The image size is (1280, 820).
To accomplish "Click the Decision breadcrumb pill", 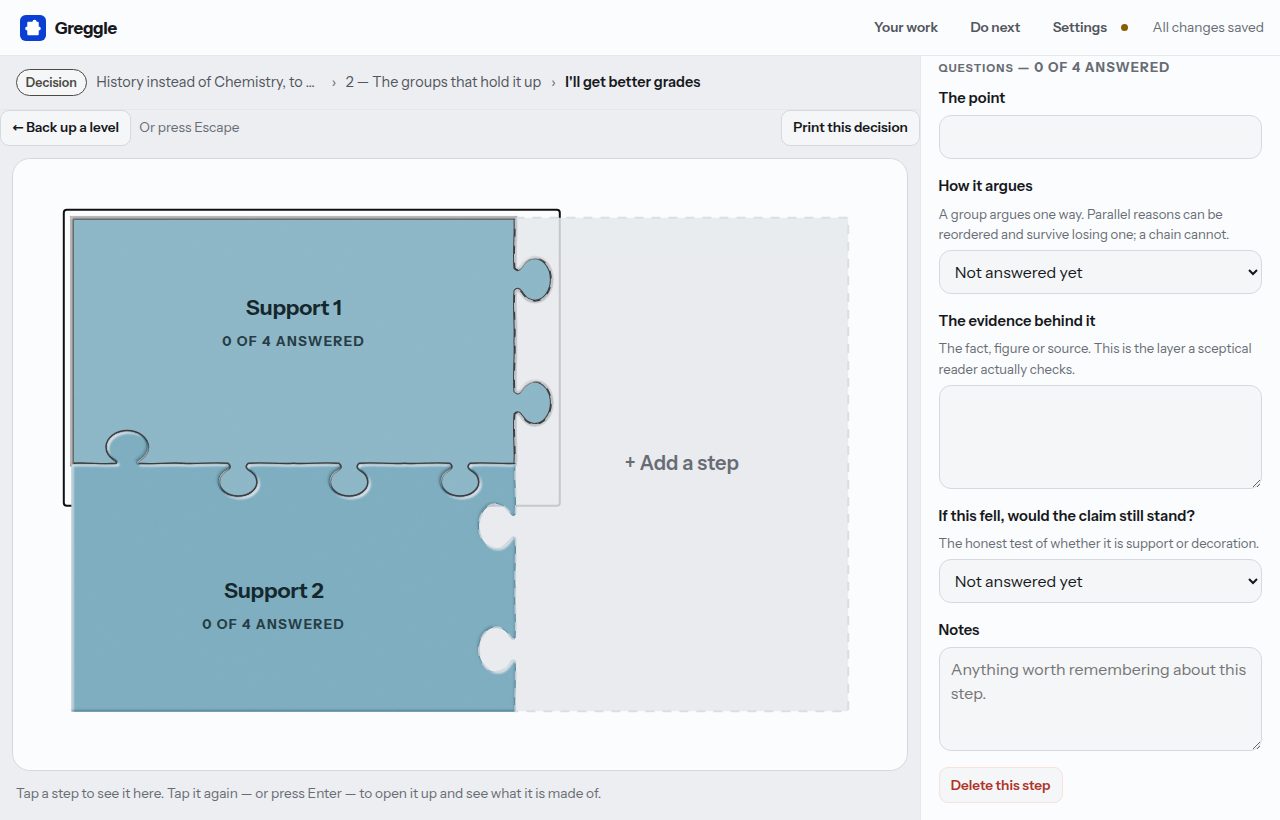I will pyautogui.click(x=51, y=82).
